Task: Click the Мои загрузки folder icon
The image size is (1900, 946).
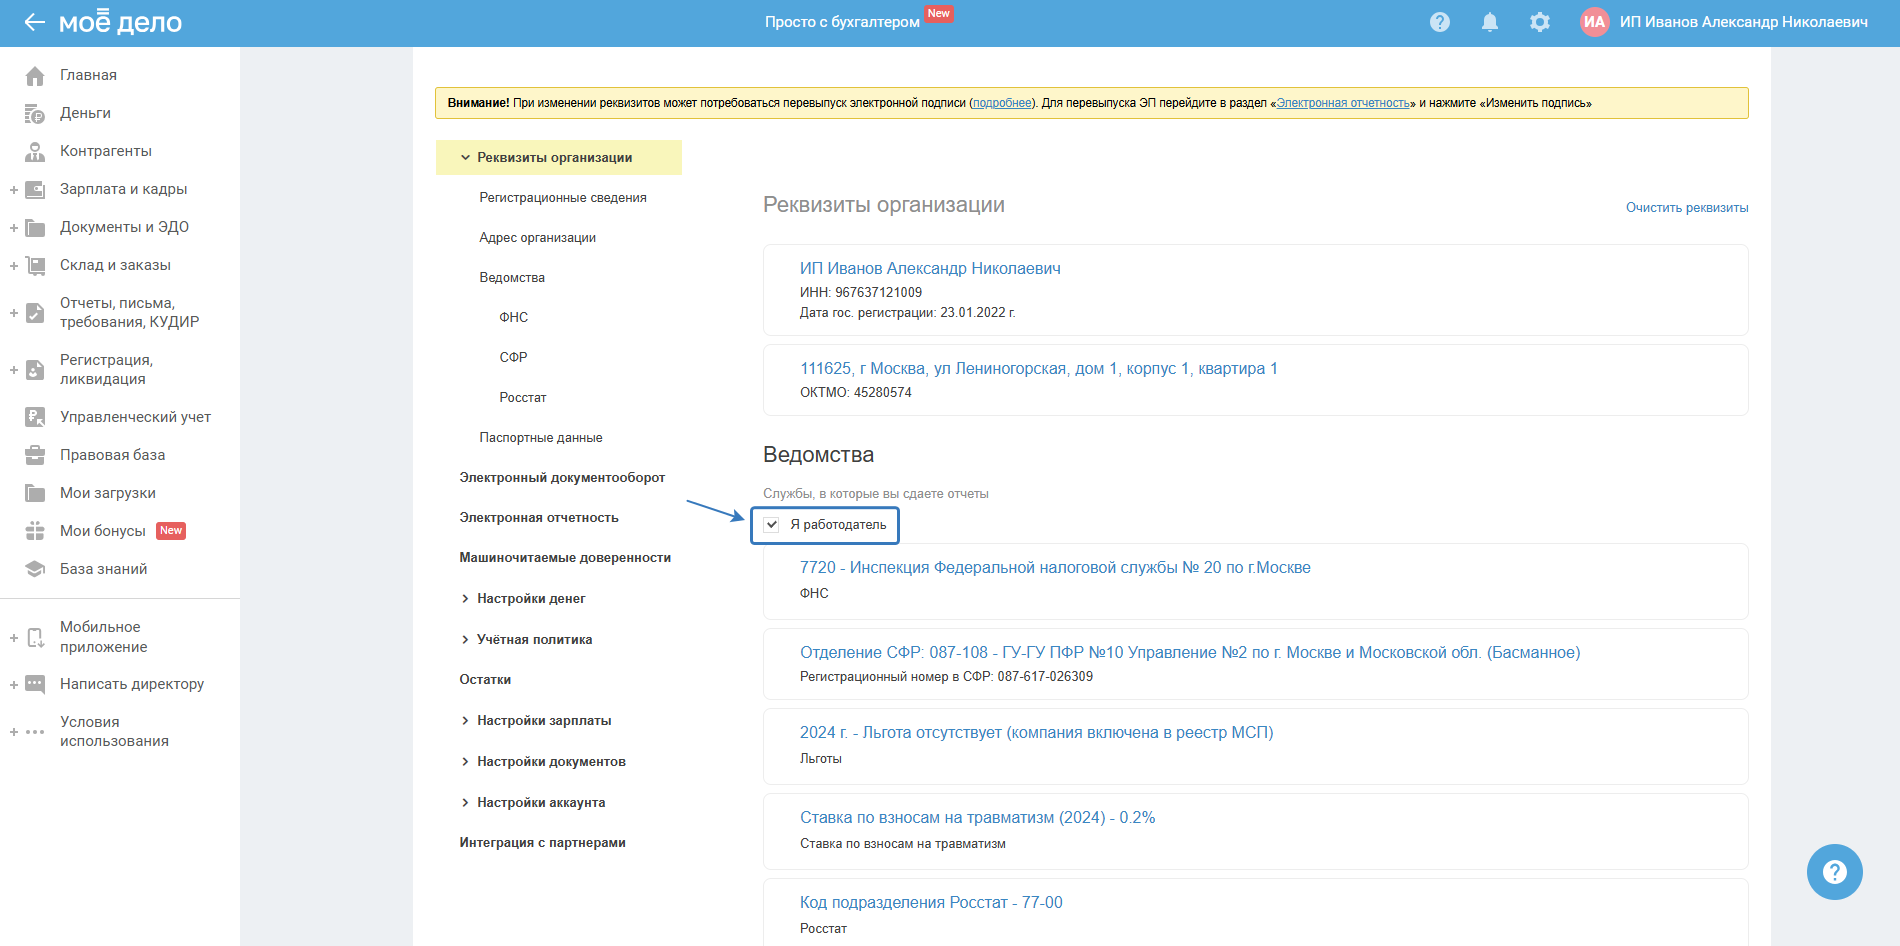Action: click(x=35, y=493)
